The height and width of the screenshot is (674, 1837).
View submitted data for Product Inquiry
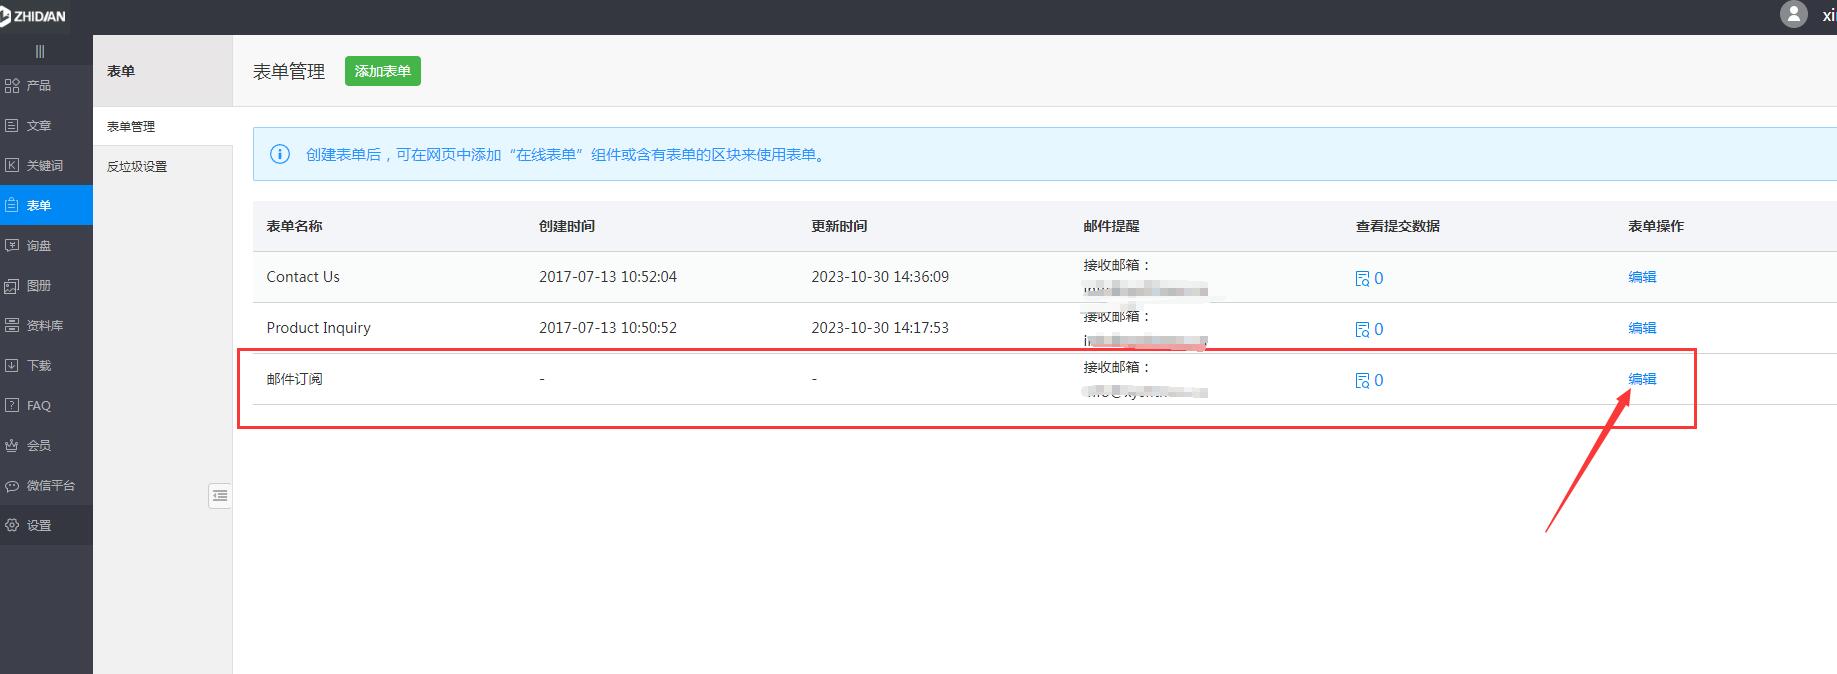point(1362,330)
